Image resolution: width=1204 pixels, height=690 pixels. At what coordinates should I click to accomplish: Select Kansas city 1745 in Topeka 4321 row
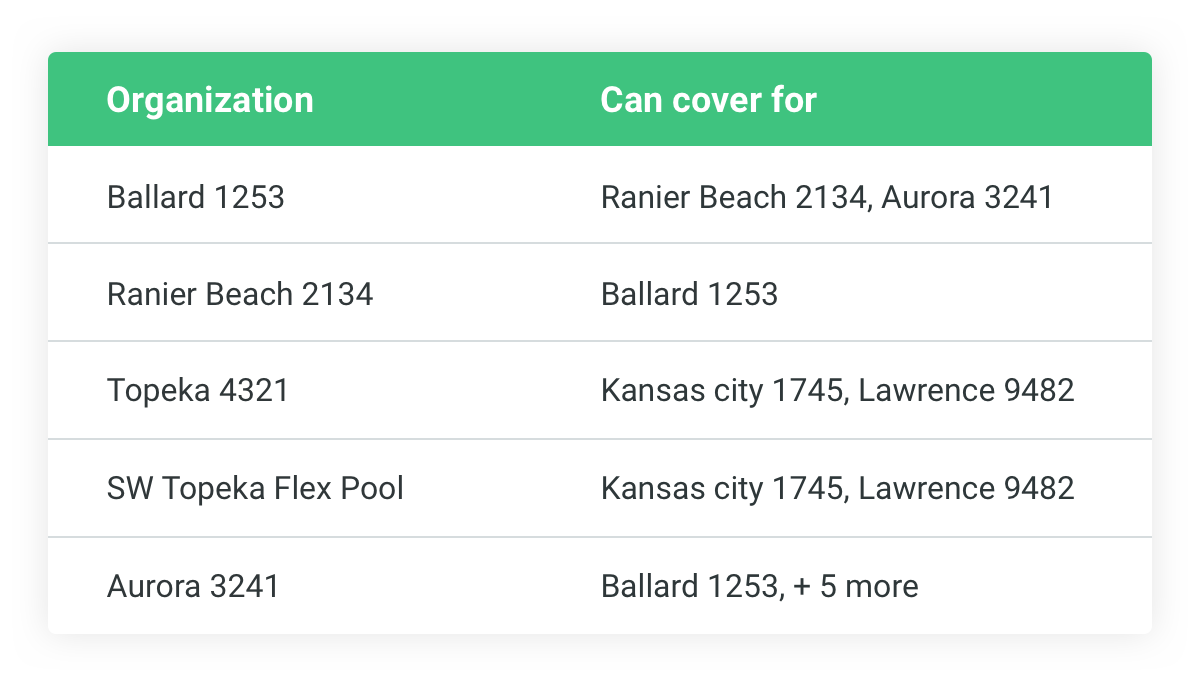721,391
